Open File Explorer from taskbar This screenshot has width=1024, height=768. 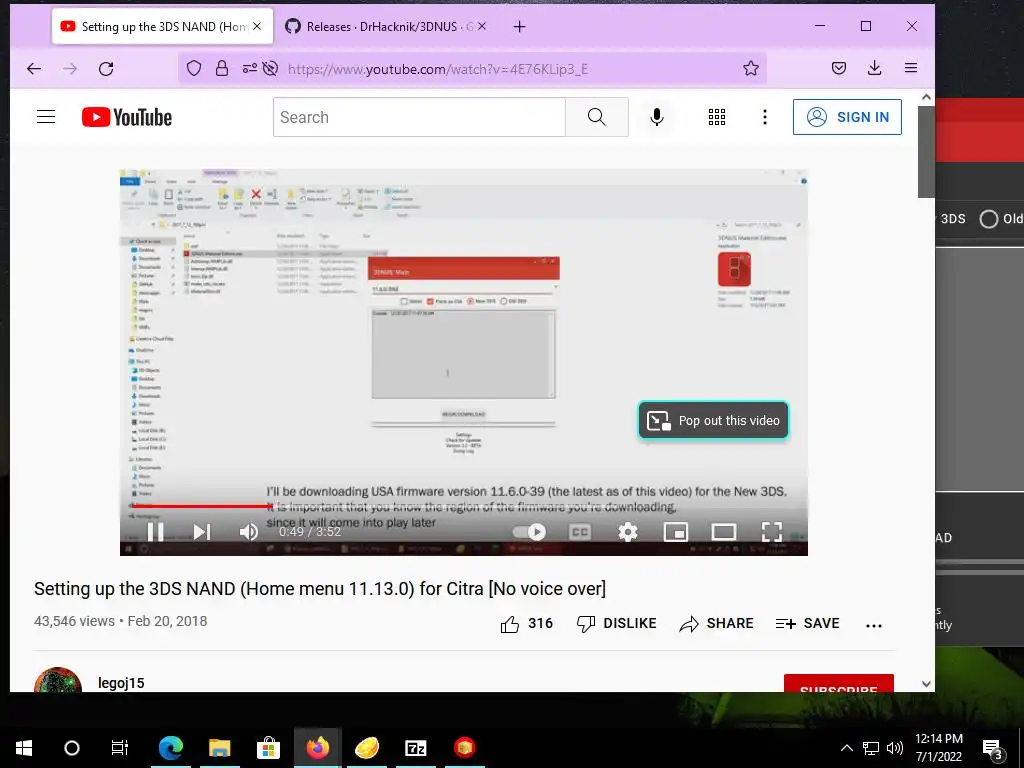219,748
